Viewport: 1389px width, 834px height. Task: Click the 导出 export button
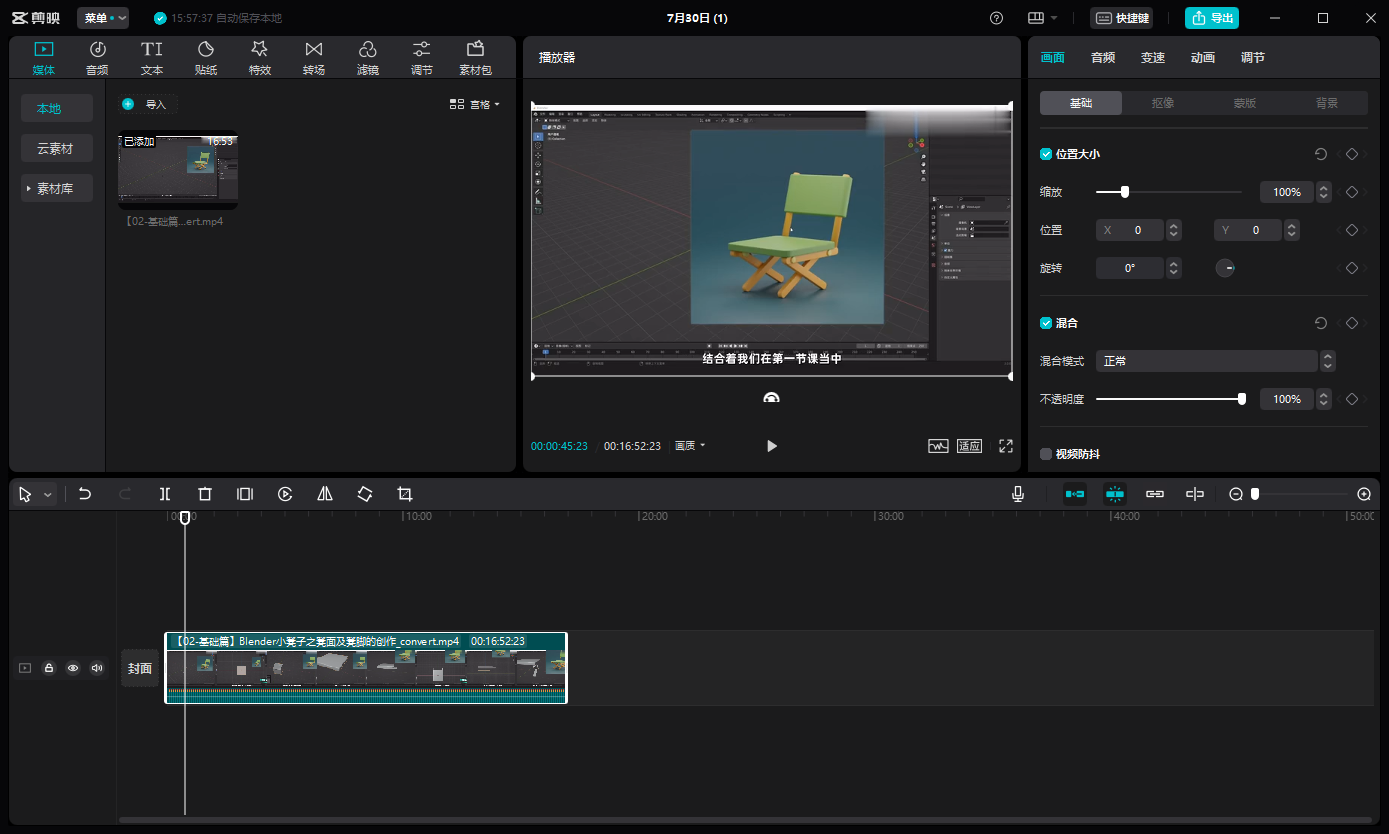(1212, 18)
